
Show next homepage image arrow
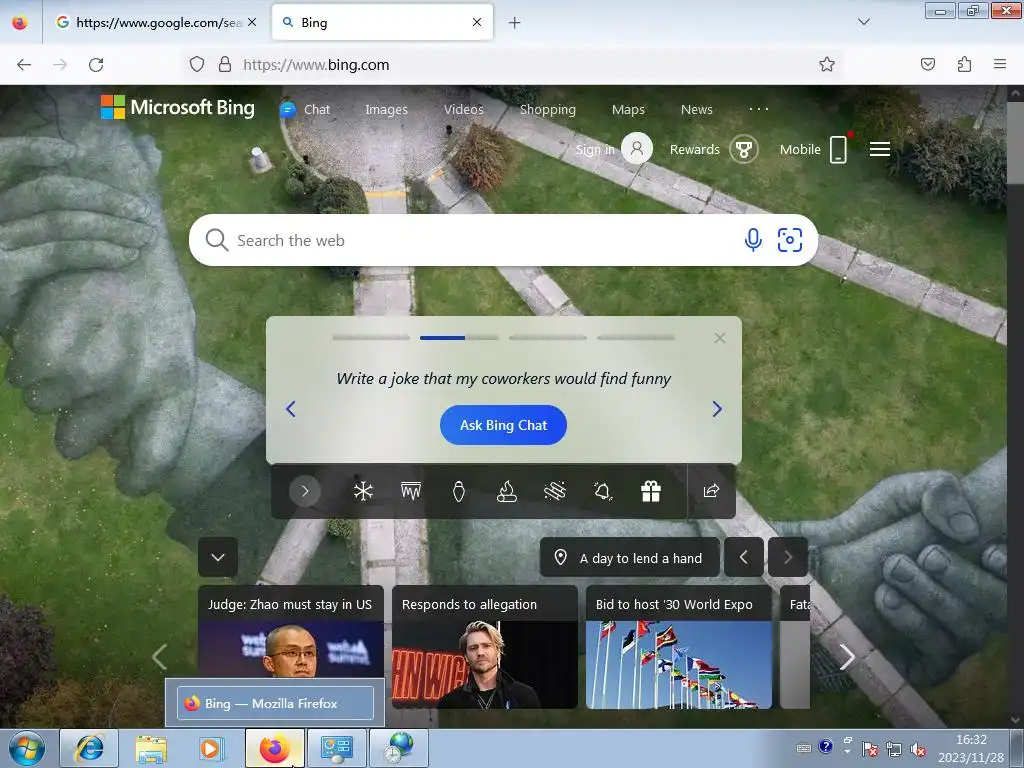(x=788, y=557)
